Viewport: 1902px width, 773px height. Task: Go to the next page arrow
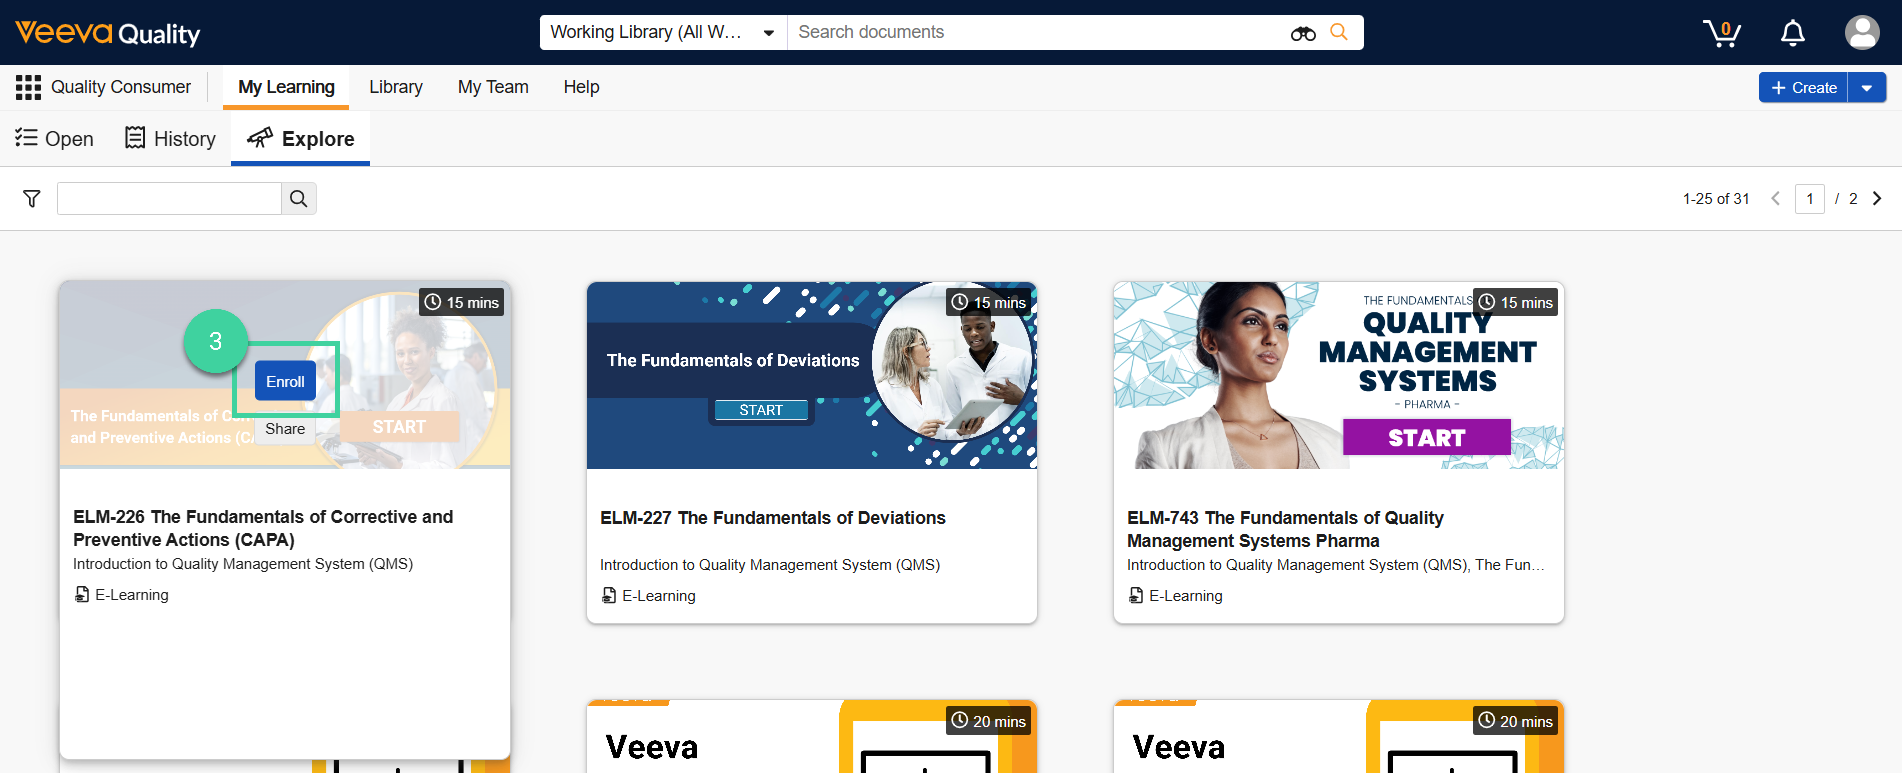[x=1877, y=198]
